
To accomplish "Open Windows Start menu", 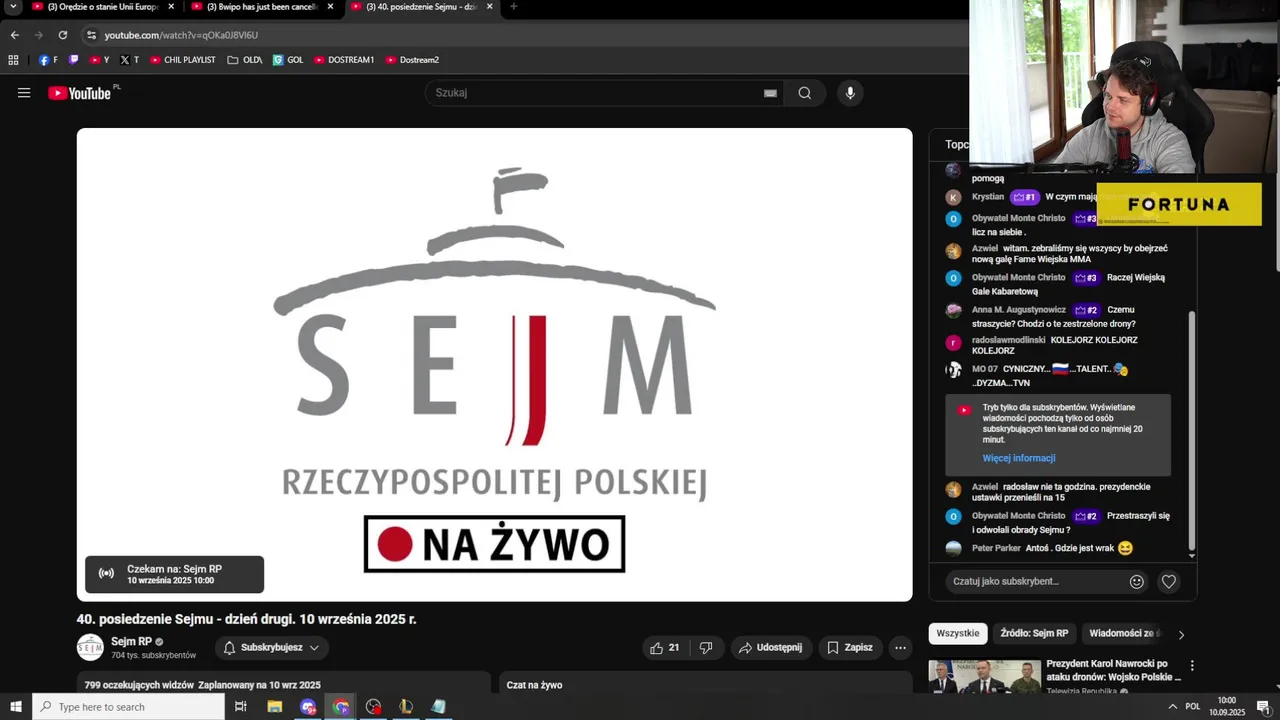I will coord(15,707).
